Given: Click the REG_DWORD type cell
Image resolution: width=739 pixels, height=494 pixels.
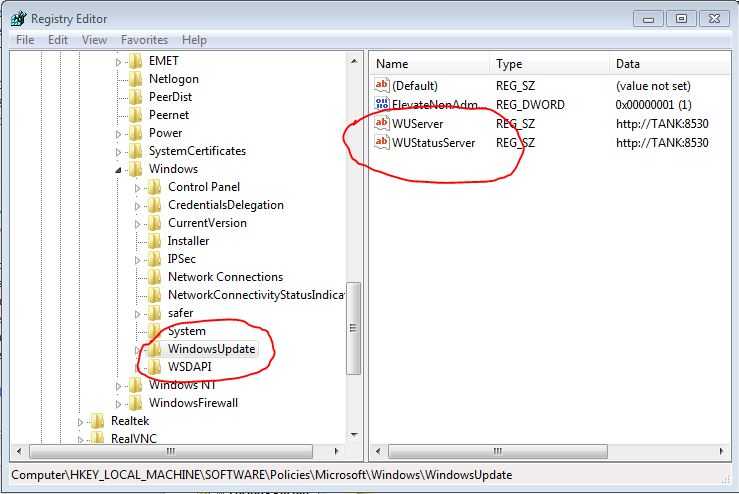Looking at the screenshot, I should point(530,105).
